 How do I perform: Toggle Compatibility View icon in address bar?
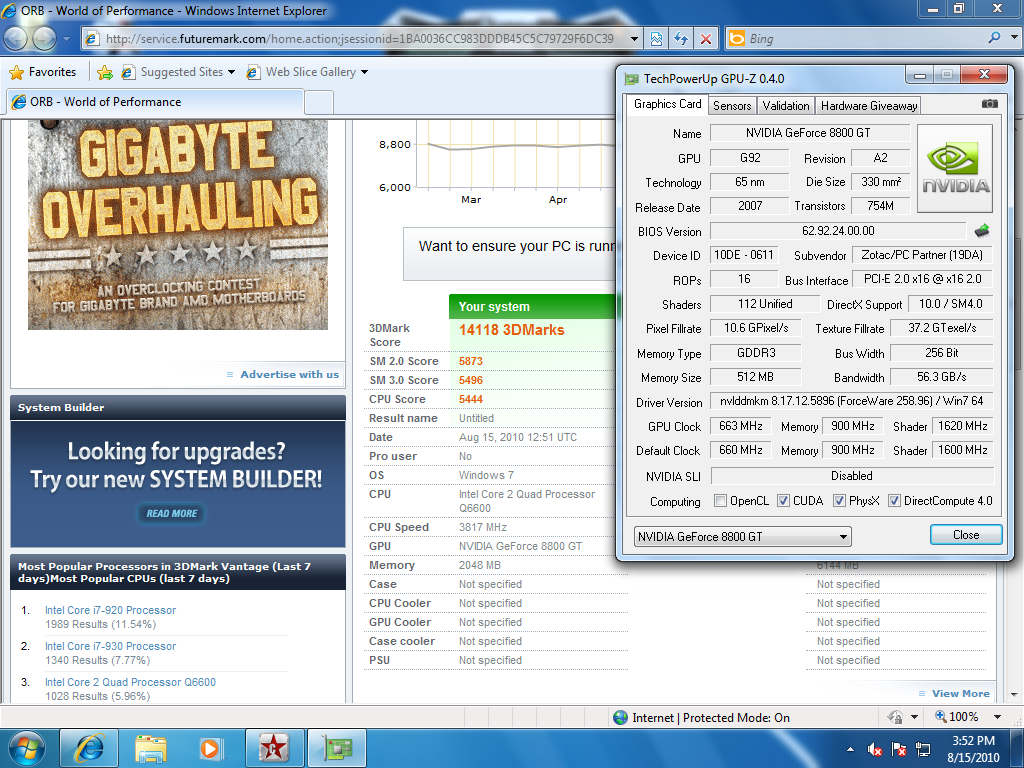coord(656,39)
